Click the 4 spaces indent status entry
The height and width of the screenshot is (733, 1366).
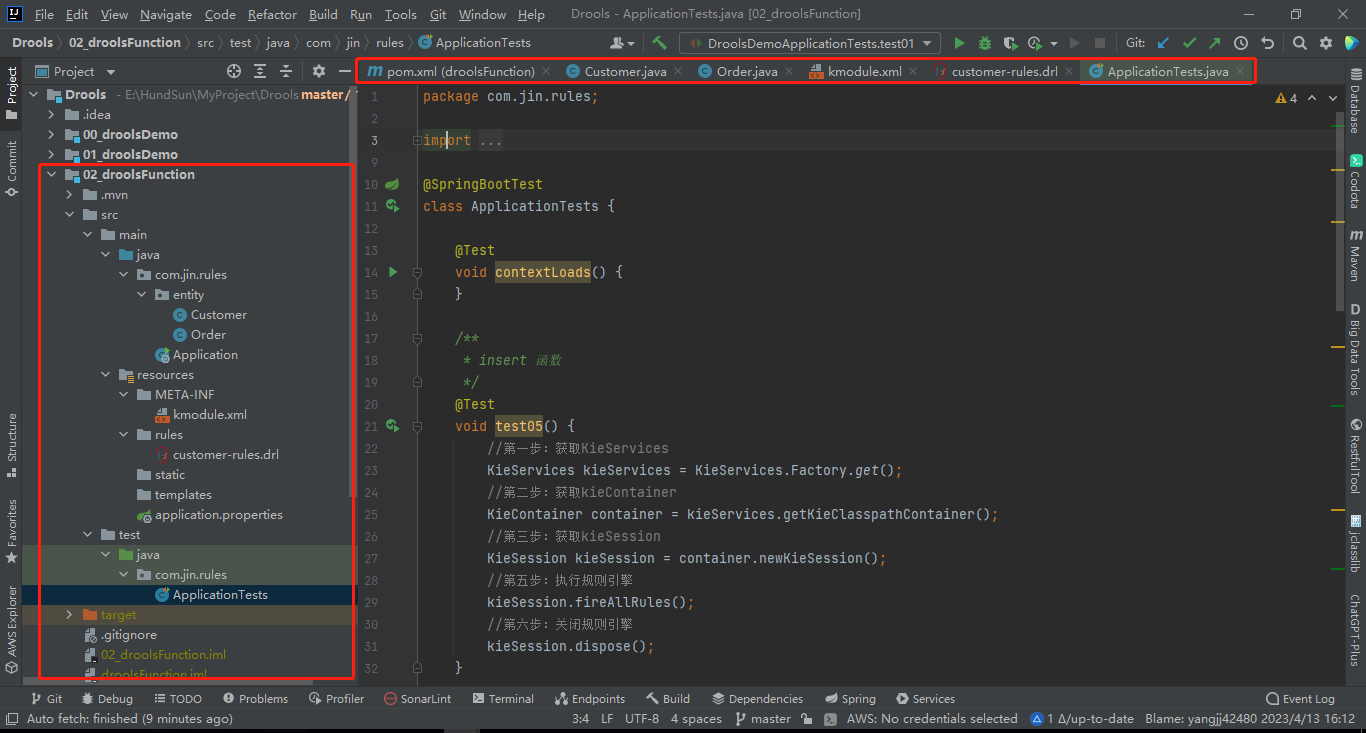click(x=696, y=718)
